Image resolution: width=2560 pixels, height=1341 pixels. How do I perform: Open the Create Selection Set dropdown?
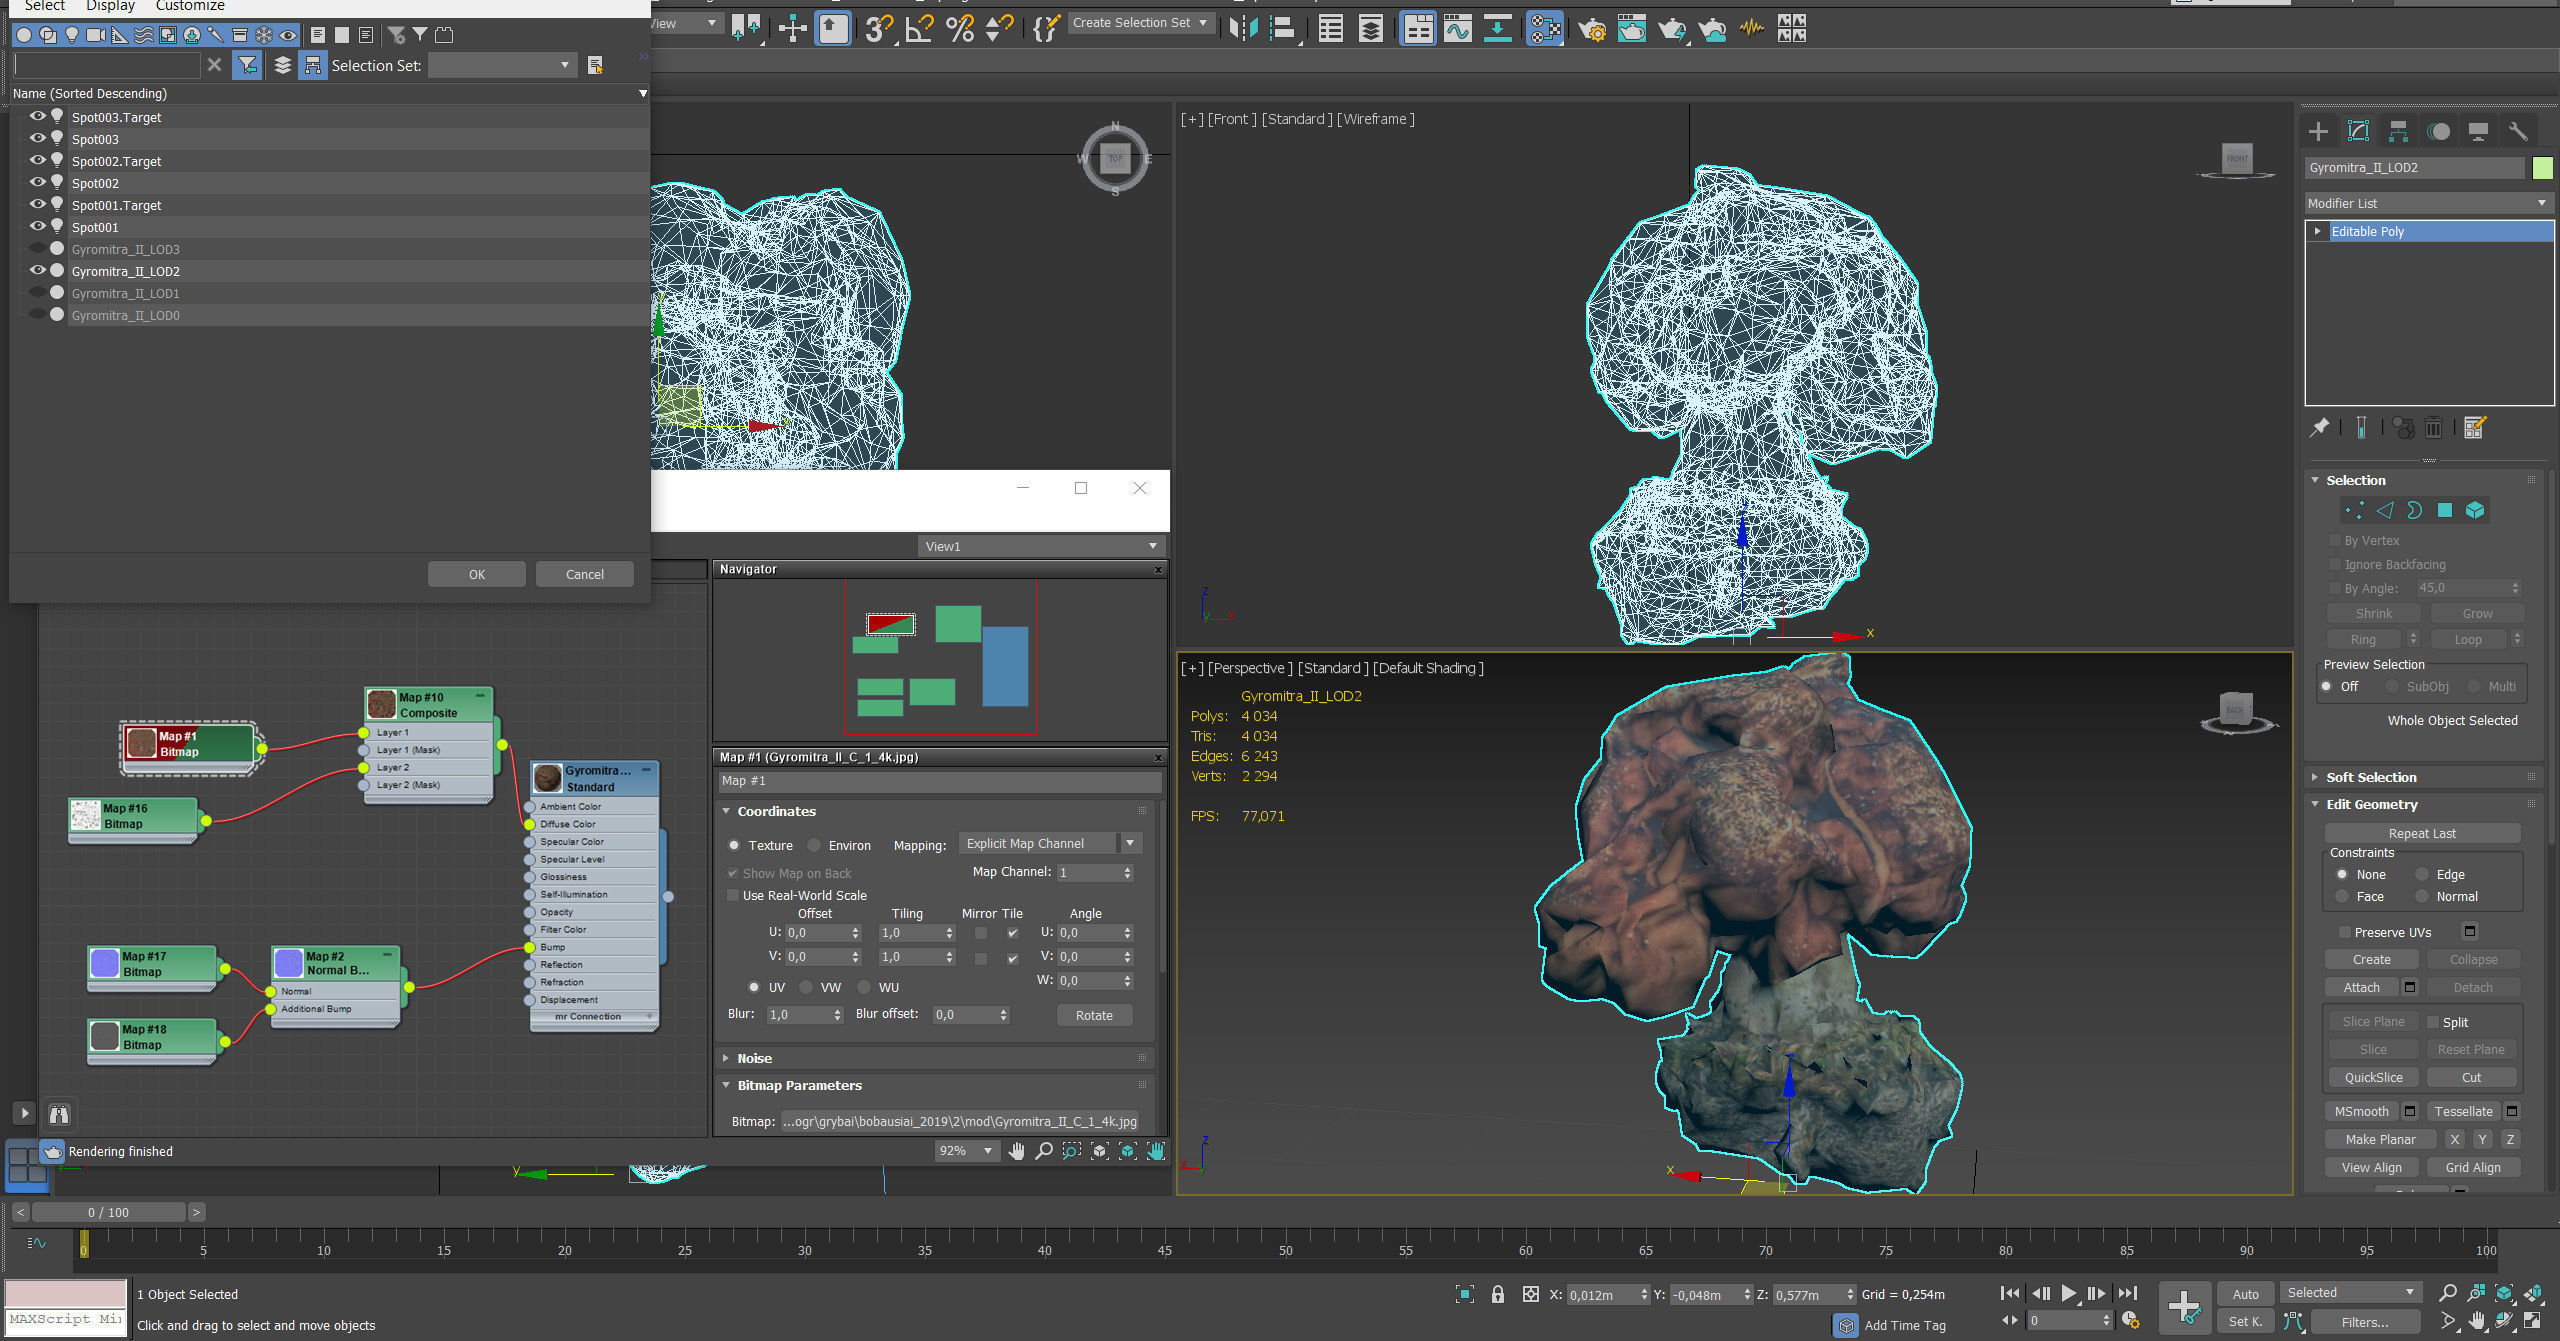[1140, 22]
